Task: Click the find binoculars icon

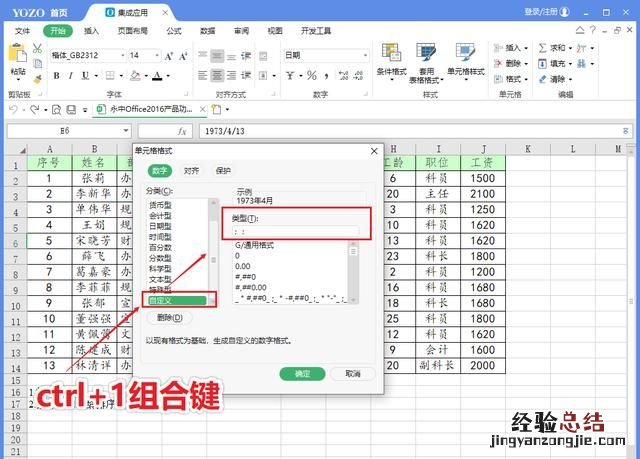Action: pyautogui.click(x=581, y=64)
